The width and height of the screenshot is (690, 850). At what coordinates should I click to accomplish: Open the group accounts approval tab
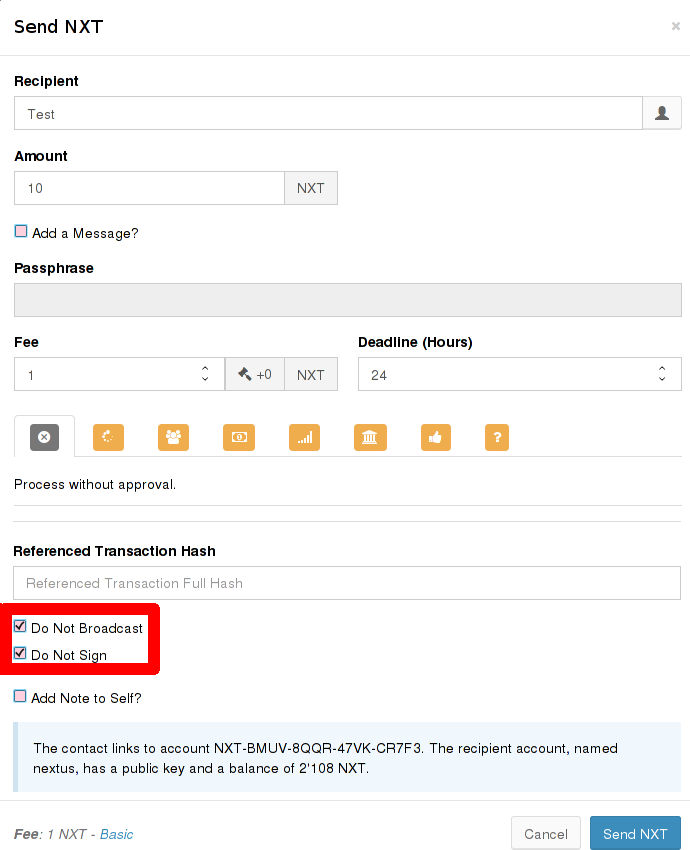(173, 437)
